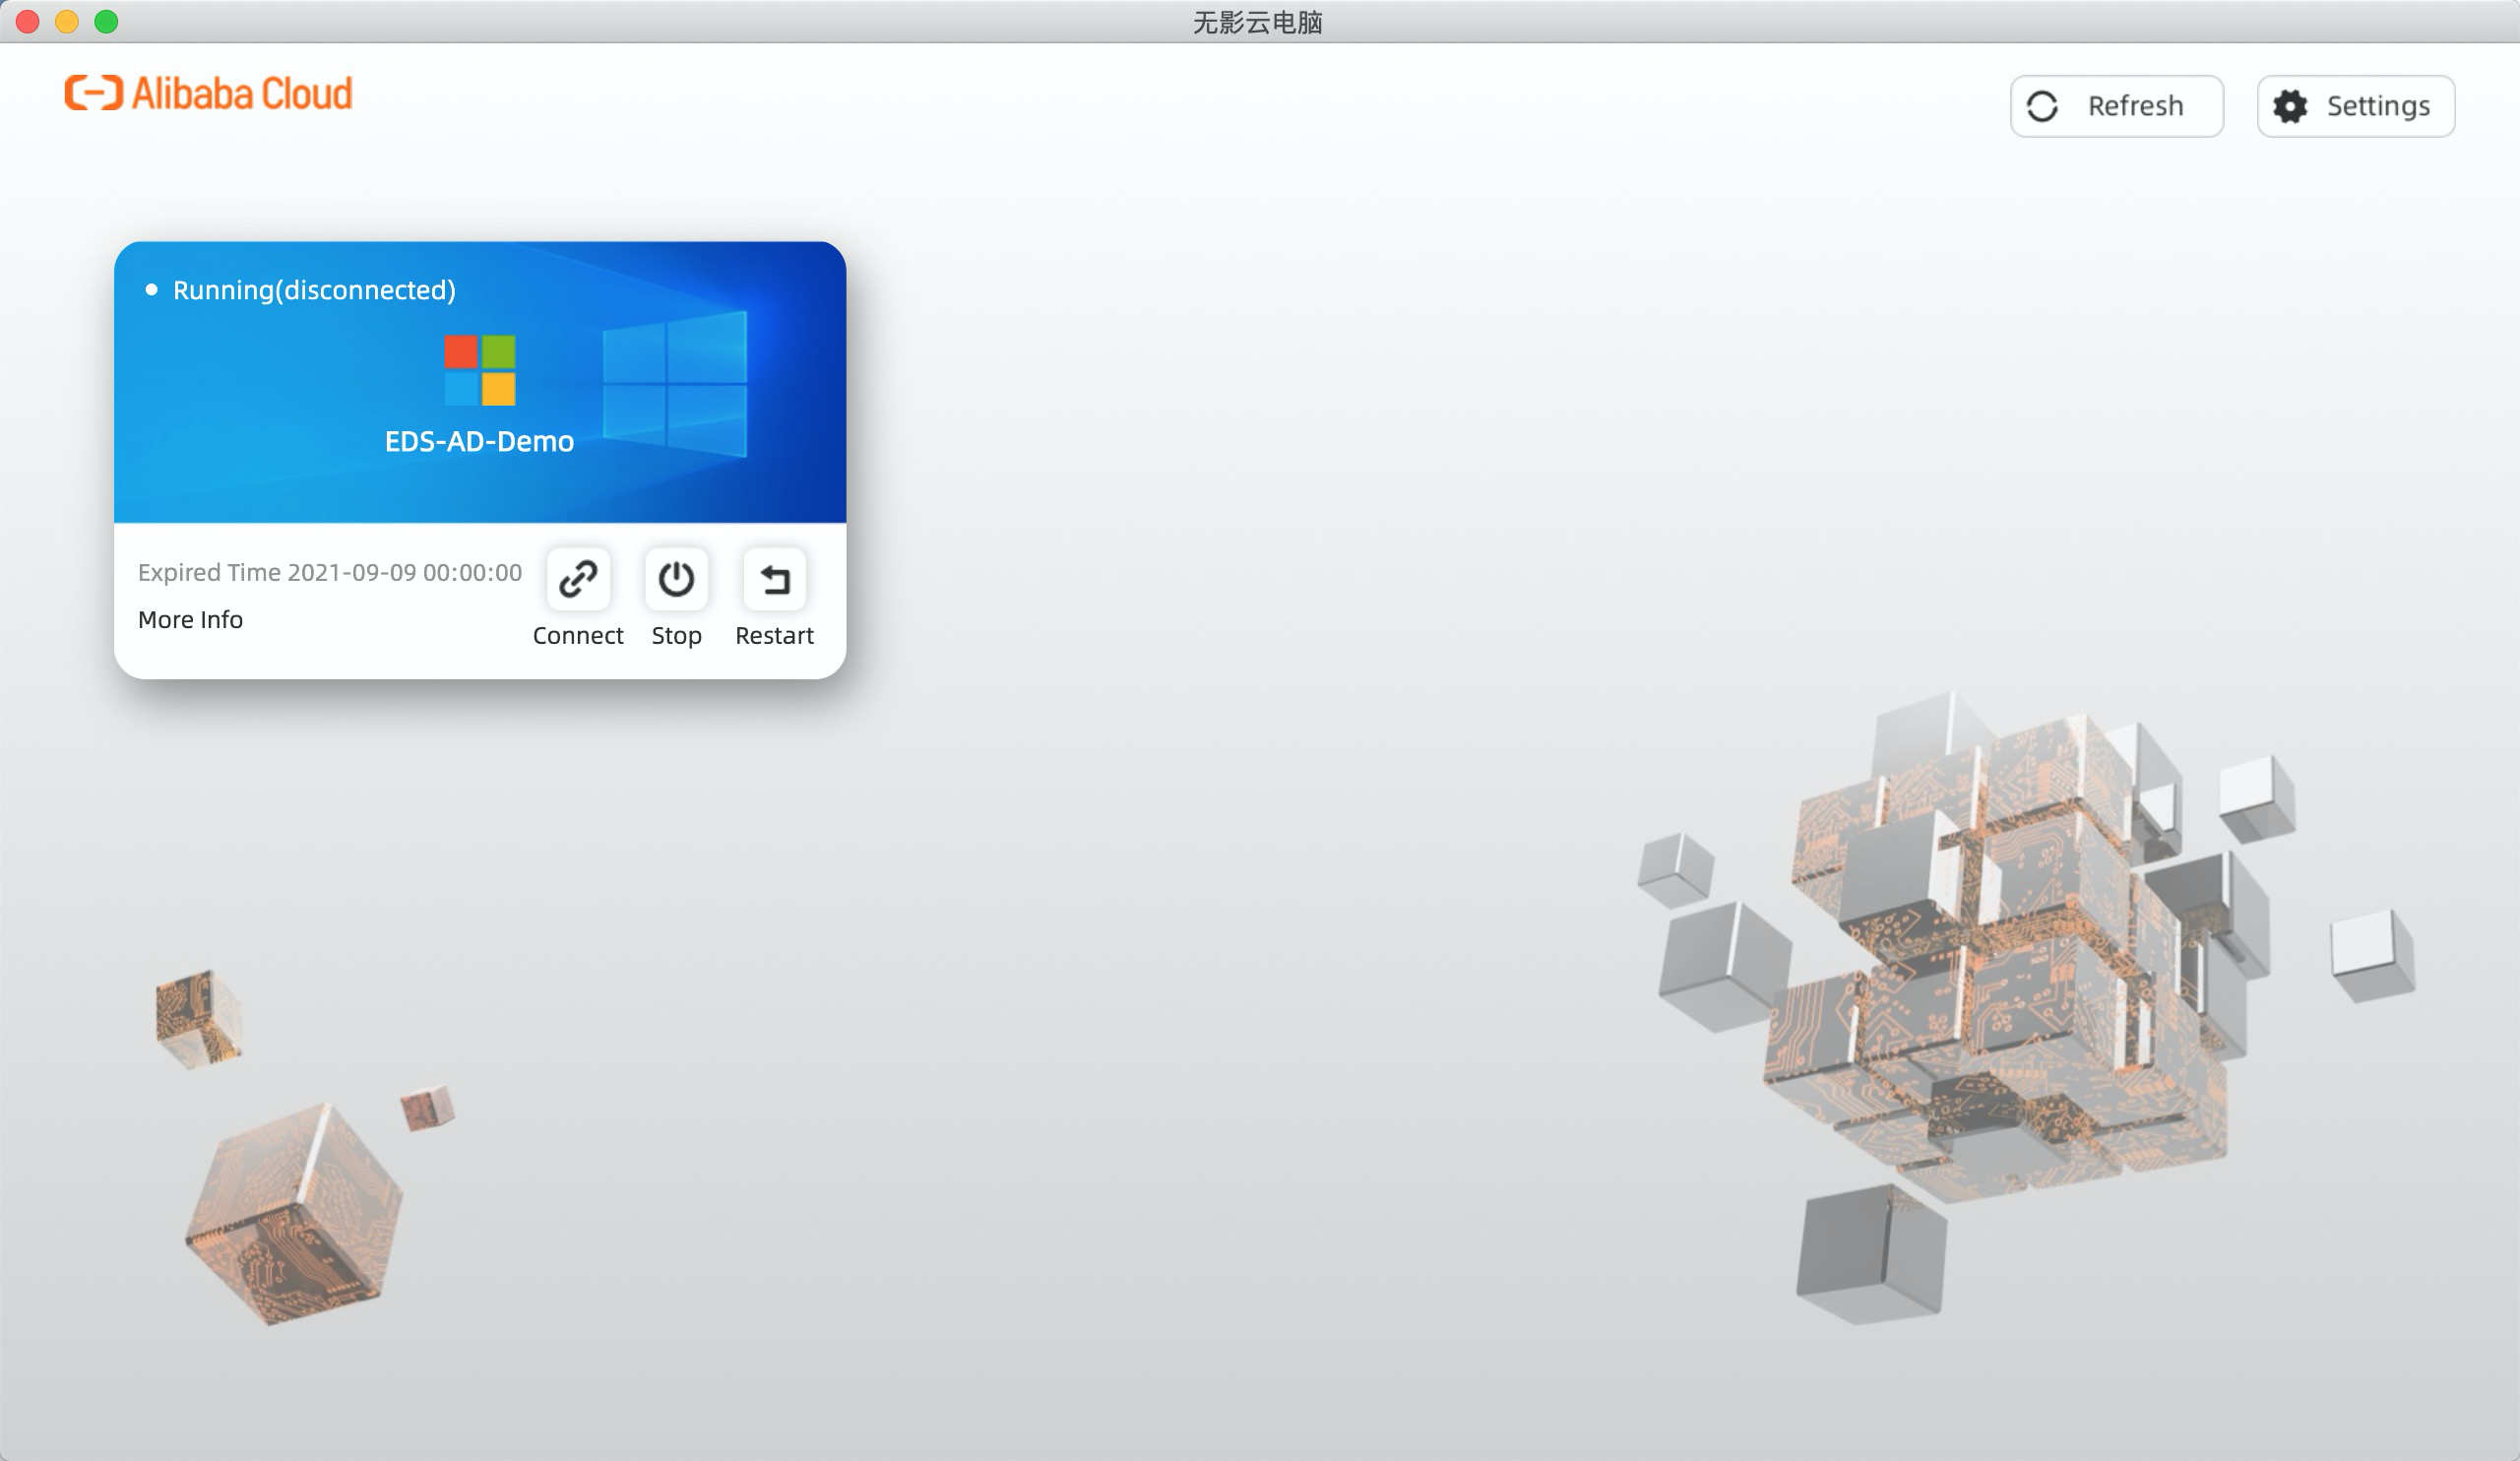The image size is (2520, 1461).
Task: Click the Restart text label
Action: point(774,636)
